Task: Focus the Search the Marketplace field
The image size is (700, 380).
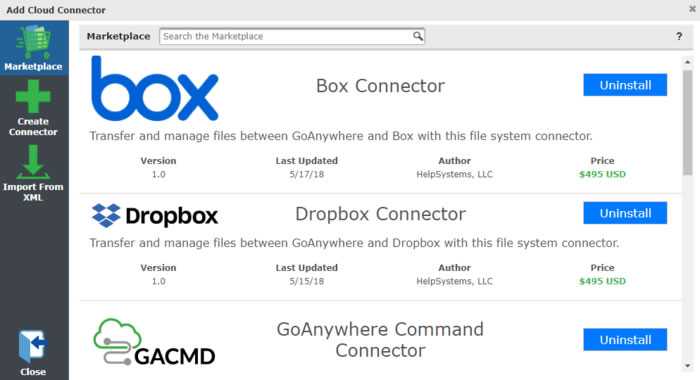Action: (x=292, y=36)
